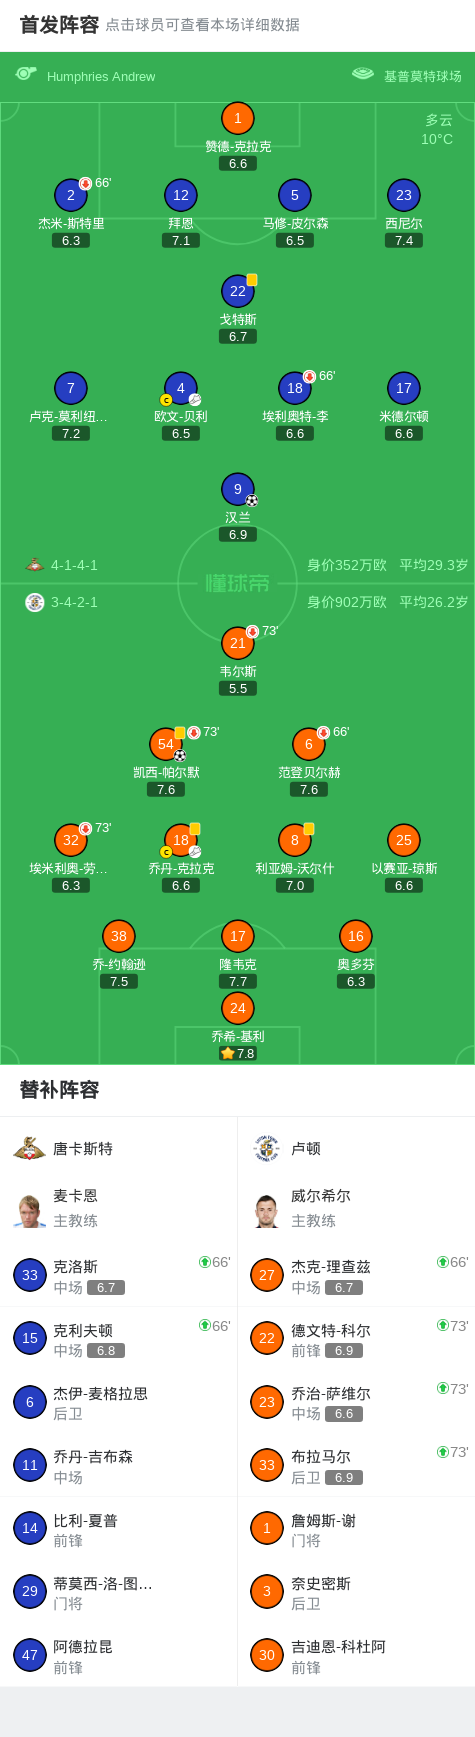Tap the 唐卡斯特 club crest in substitutes
Screen dimensions: 475x1737
[30, 1148]
